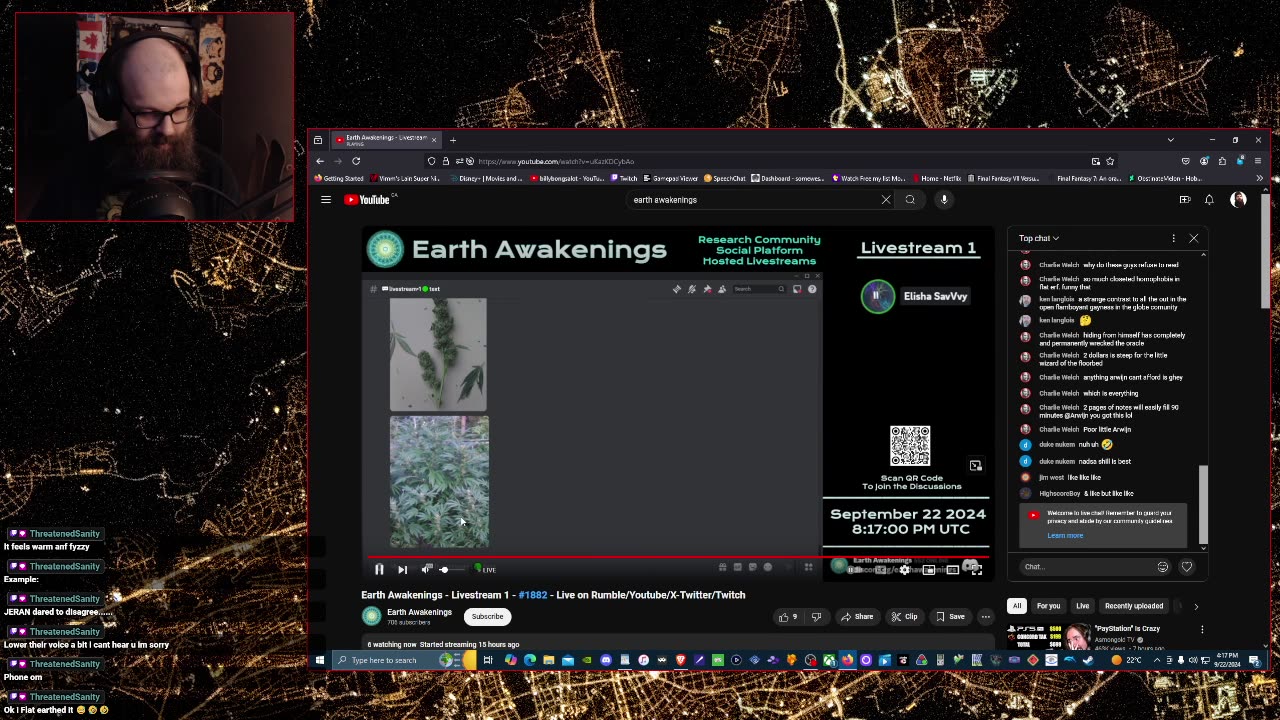The image size is (1280, 720).
Task: Select the For you filter chip
Action: pos(1048,606)
